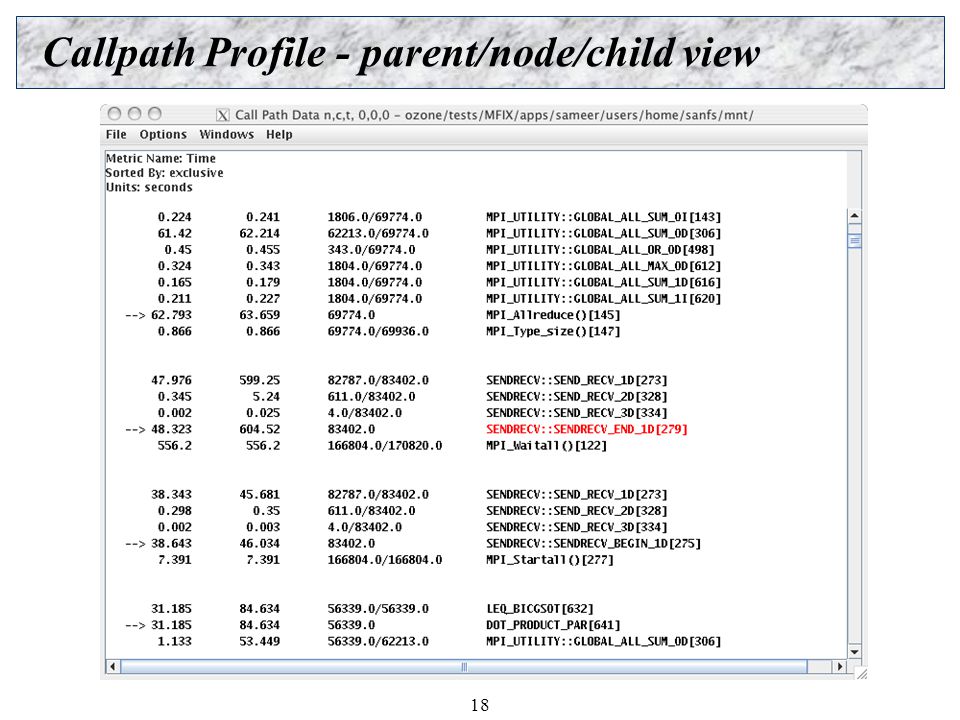The height and width of the screenshot is (720, 960).
Task: Click MPI_Startall()[277] child entry
Action: pos(549,560)
